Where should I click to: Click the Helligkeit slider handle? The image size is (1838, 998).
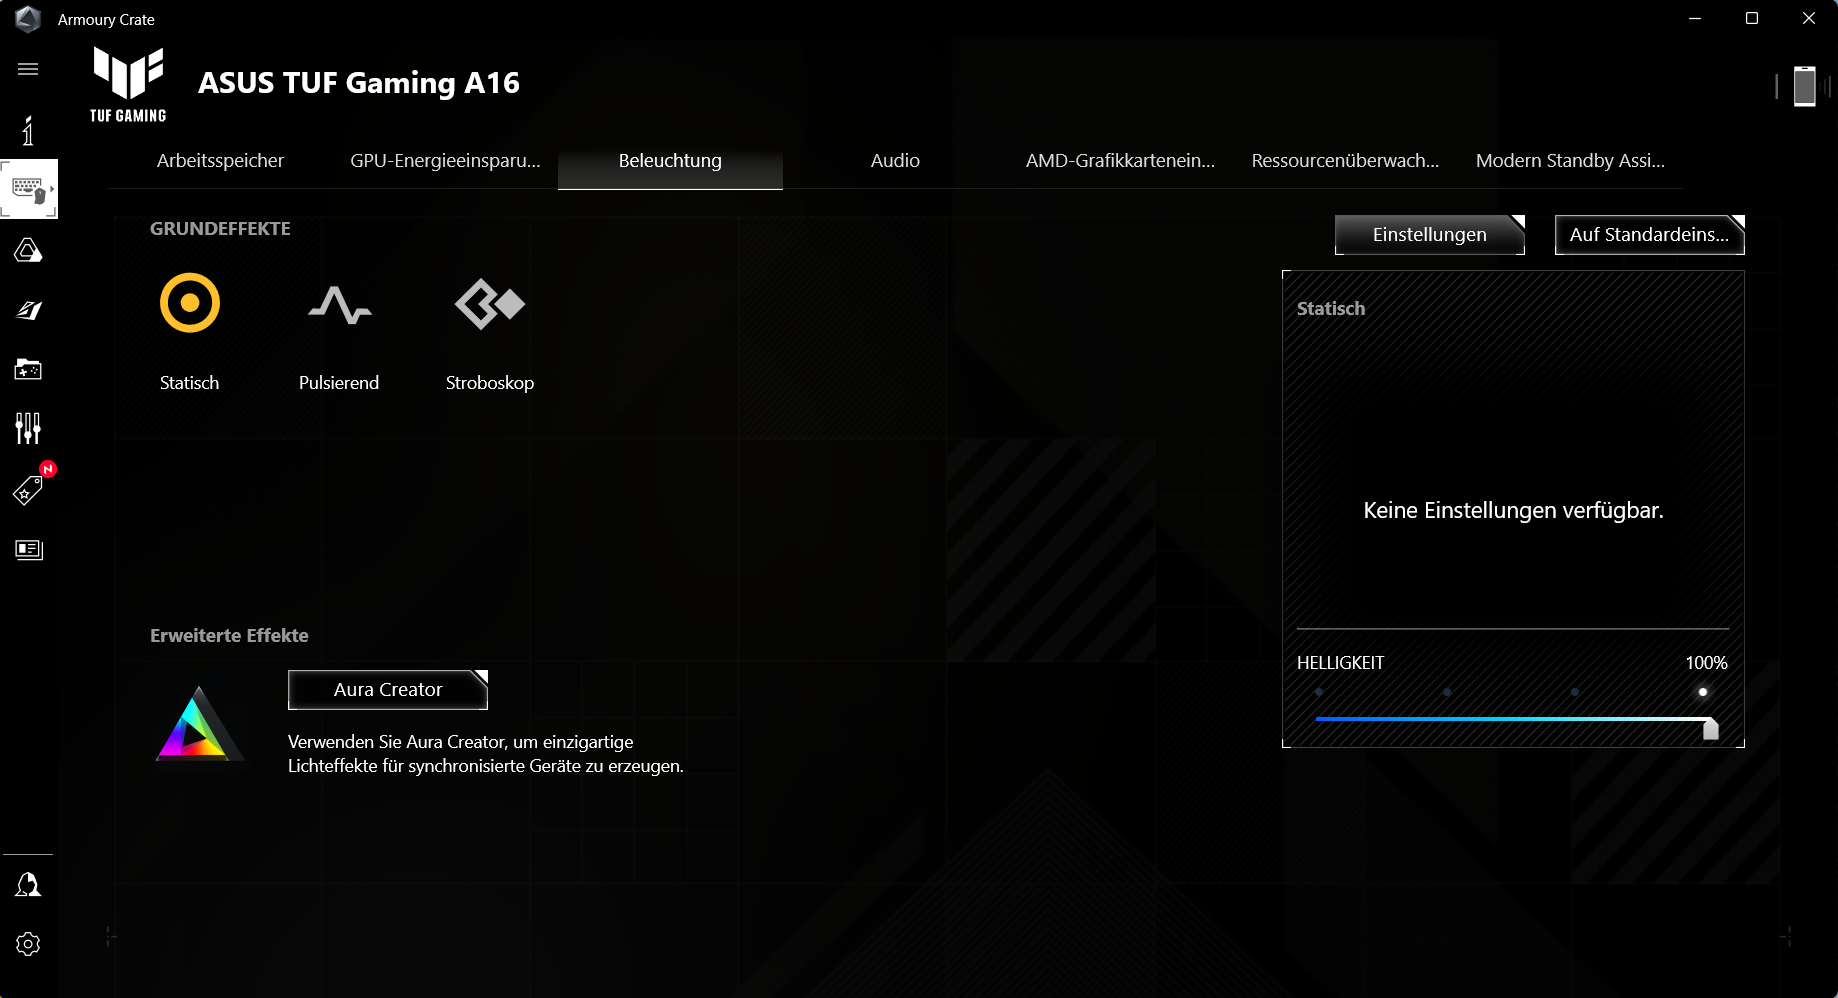(x=1711, y=728)
